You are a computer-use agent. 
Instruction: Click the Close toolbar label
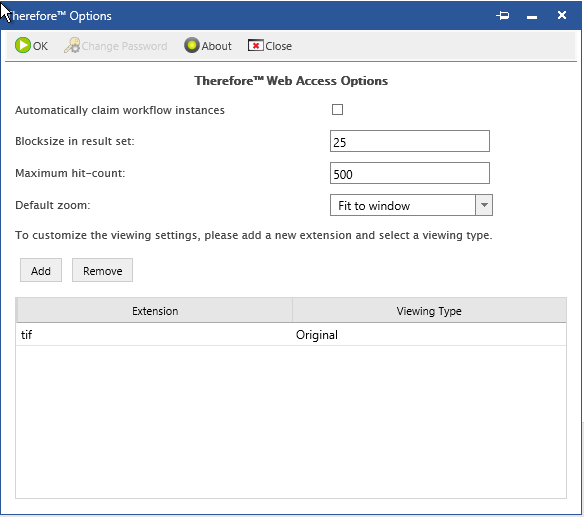pyautogui.click(x=279, y=46)
